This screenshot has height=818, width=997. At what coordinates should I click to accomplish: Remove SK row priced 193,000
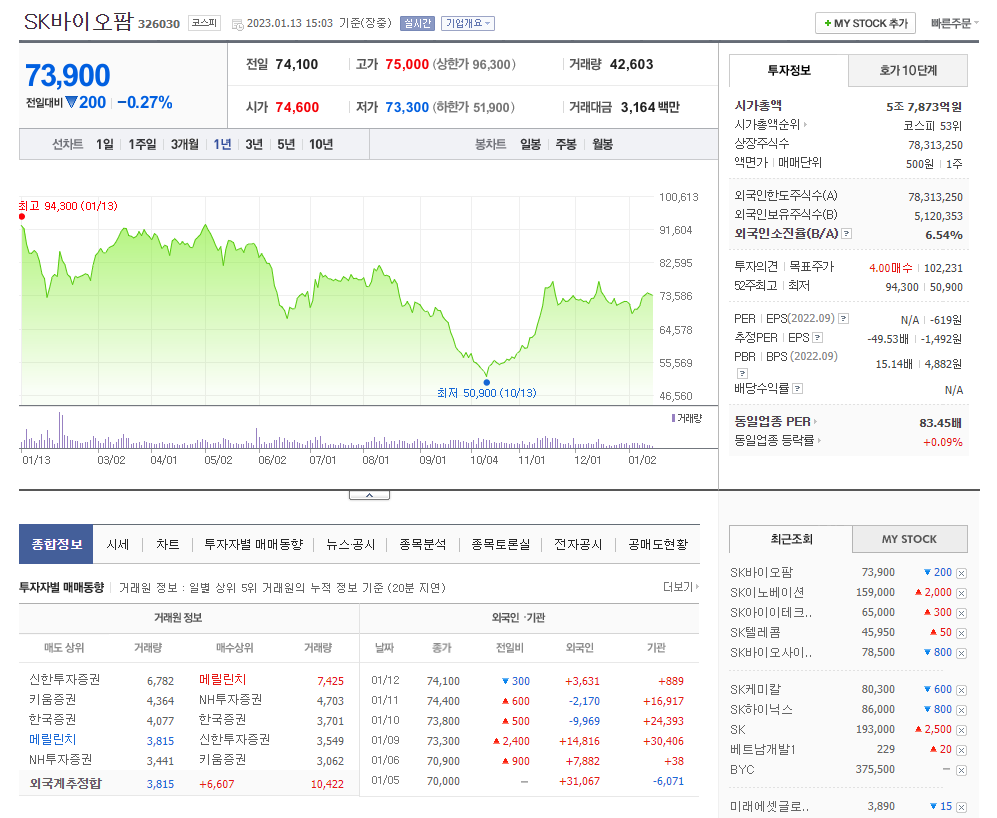pyautogui.click(x=961, y=730)
